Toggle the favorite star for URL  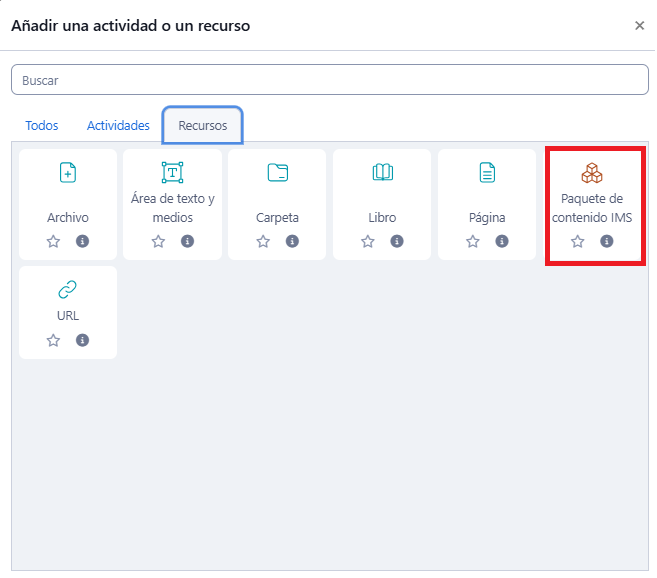(x=54, y=340)
